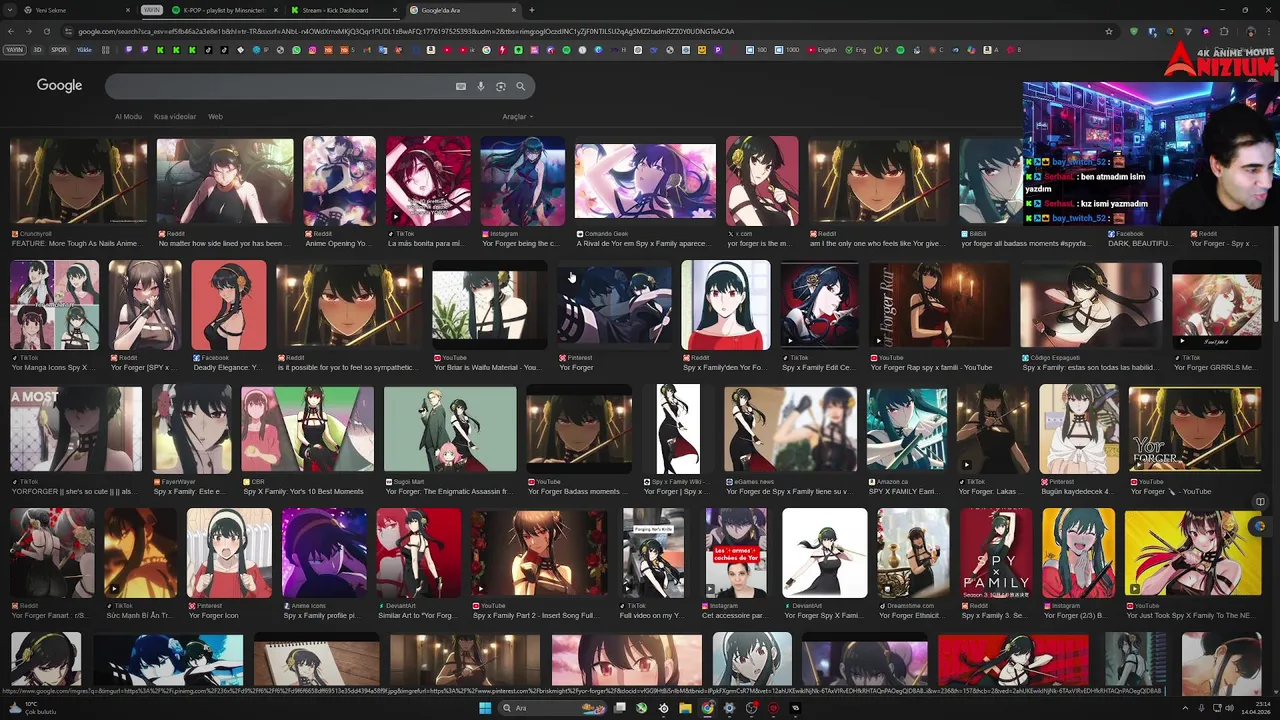Start voice search with microphone icon
This screenshot has height=720, width=1280.
point(481,87)
